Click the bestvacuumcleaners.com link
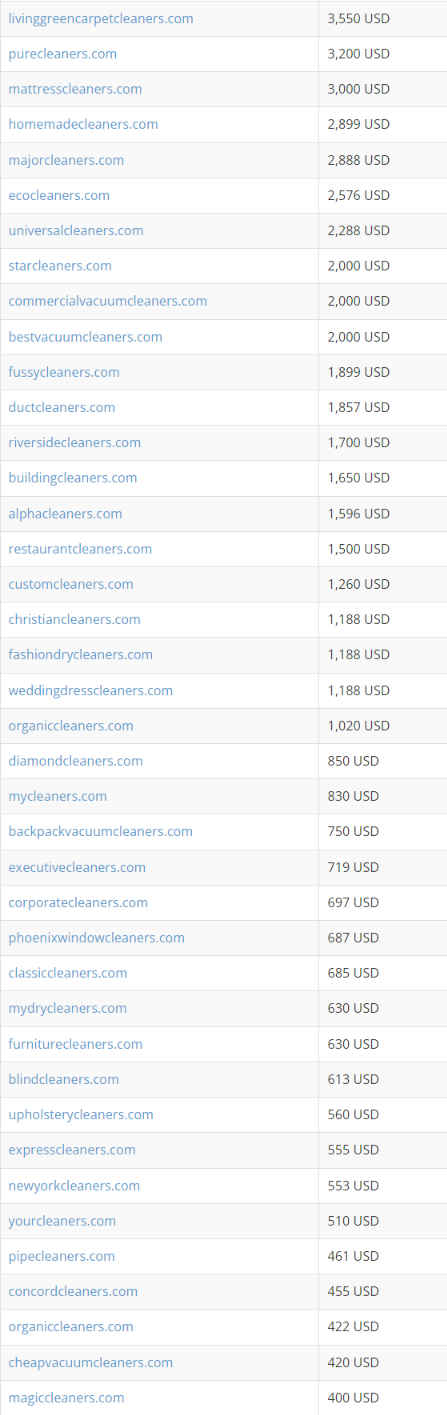This screenshot has width=447, height=1415. point(85,336)
